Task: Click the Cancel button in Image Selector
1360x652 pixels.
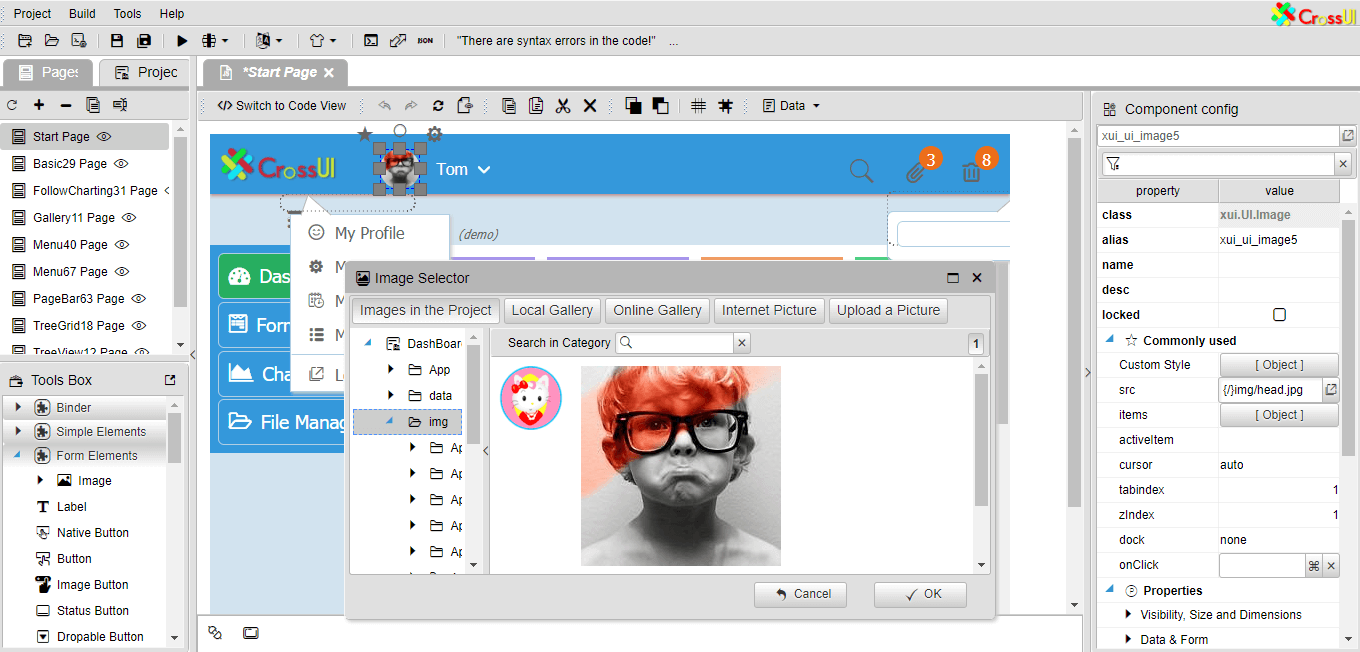Action: [800, 594]
